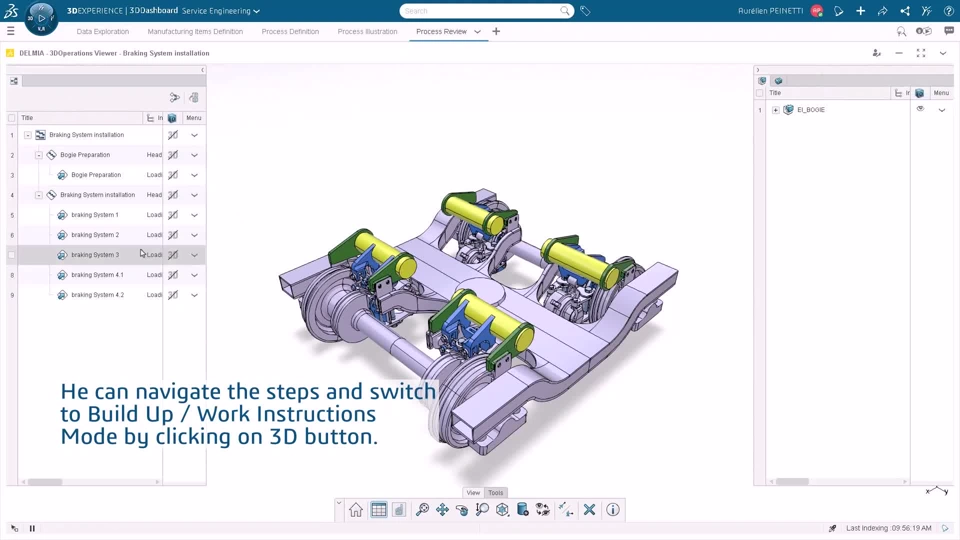Viewport: 960px width, 540px height.
Task: Select the Tools tab above the toolbar
Action: click(495, 492)
